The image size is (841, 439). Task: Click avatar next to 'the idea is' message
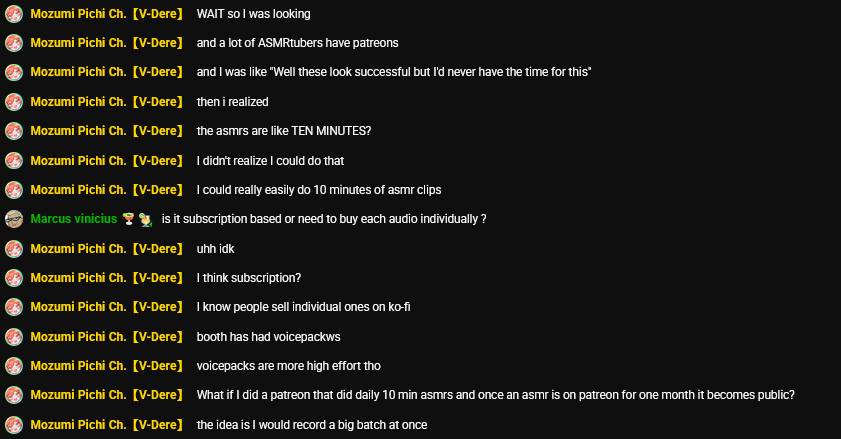click(x=14, y=425)
